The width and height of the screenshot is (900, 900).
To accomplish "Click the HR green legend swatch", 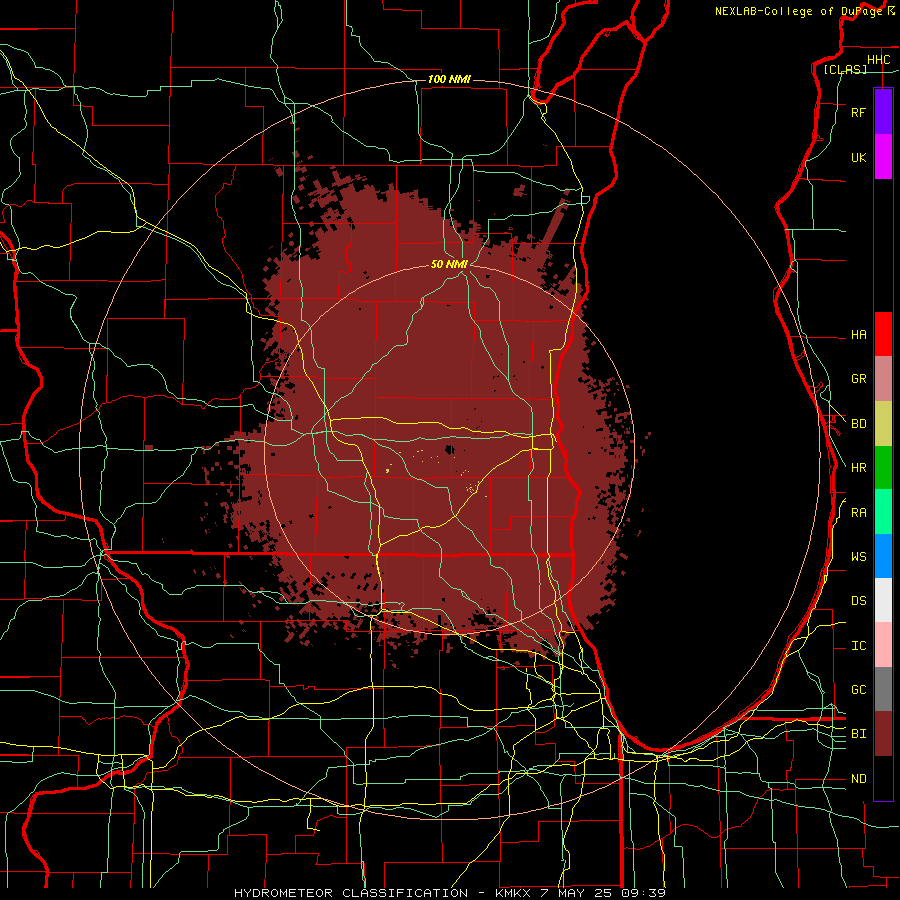I will click(883, 467).
